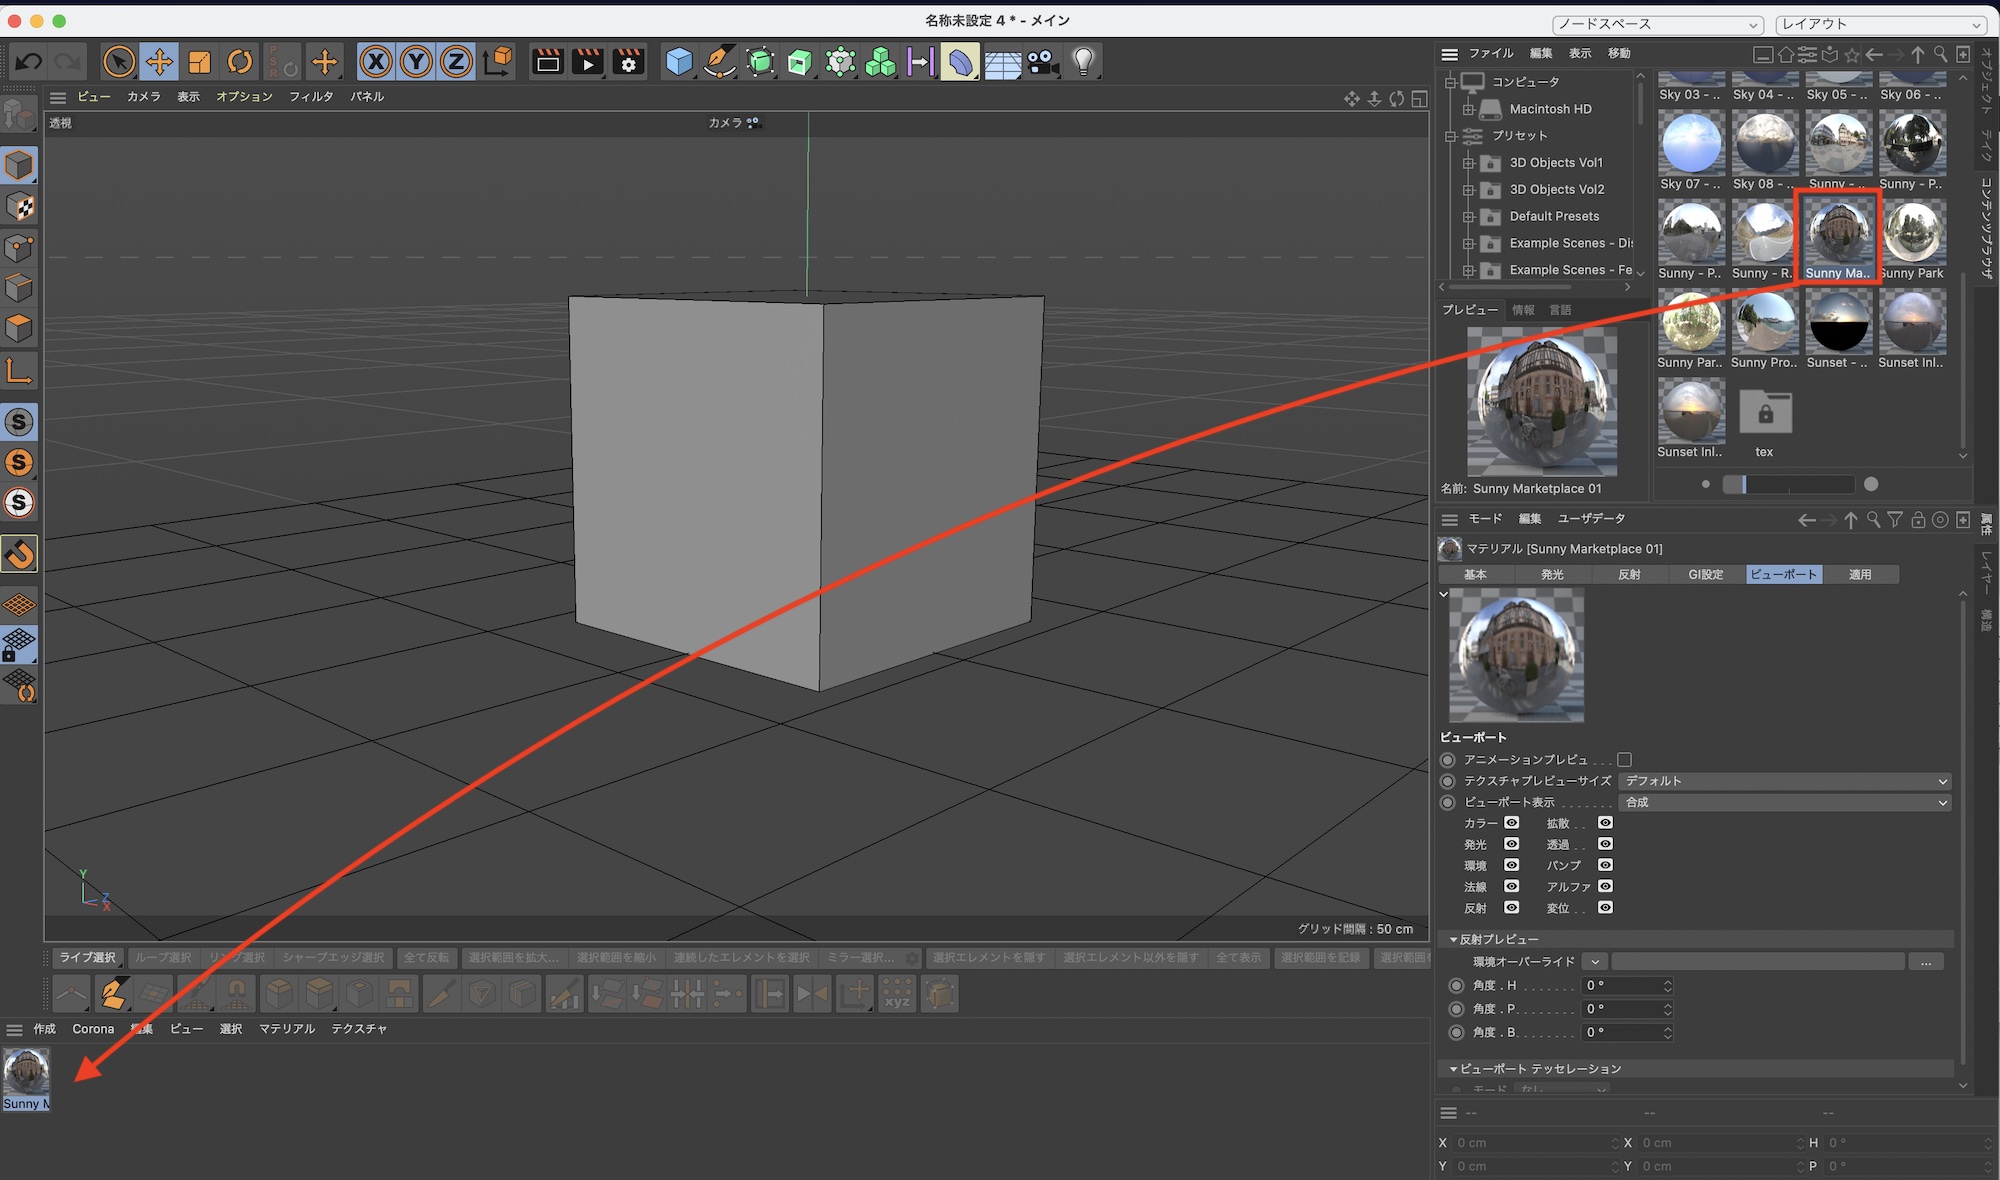The image size is (2000, 1180).
Task: Toggle the カラー eye visibility icon
Action: (x=1512, y=823)
